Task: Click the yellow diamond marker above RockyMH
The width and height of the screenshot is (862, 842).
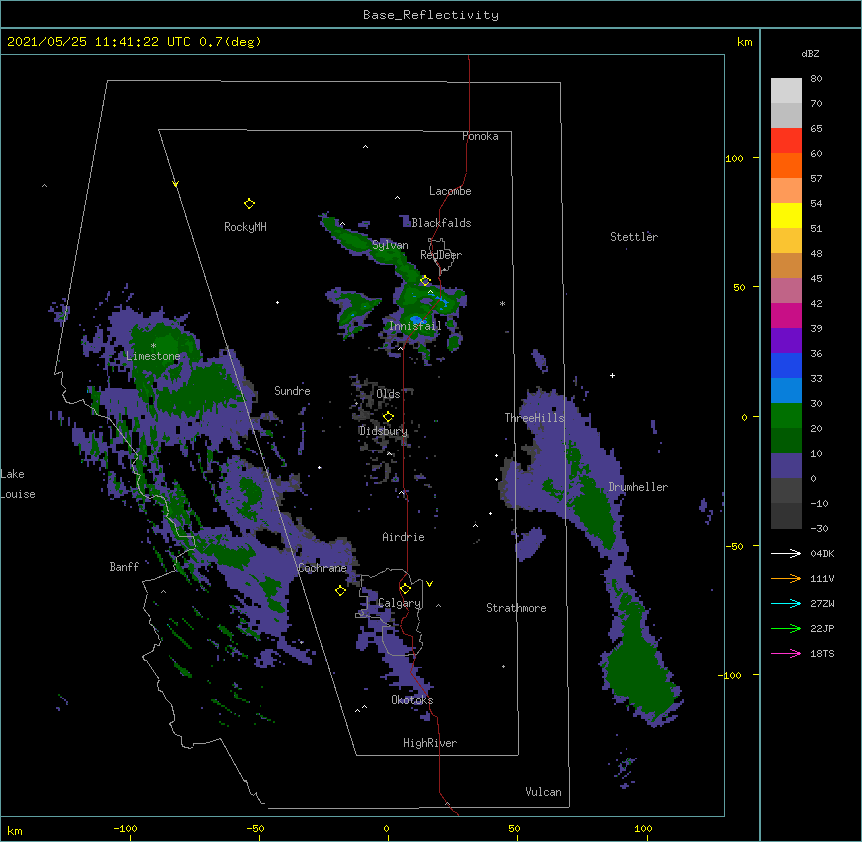Action: click(x=249, y=204)
